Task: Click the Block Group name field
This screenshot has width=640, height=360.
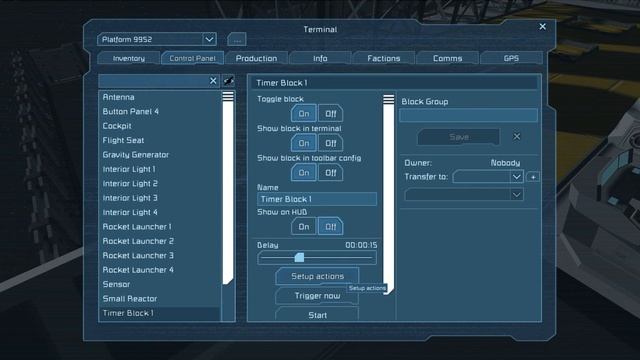Action: pyautogui.click(x=468, y=115)
